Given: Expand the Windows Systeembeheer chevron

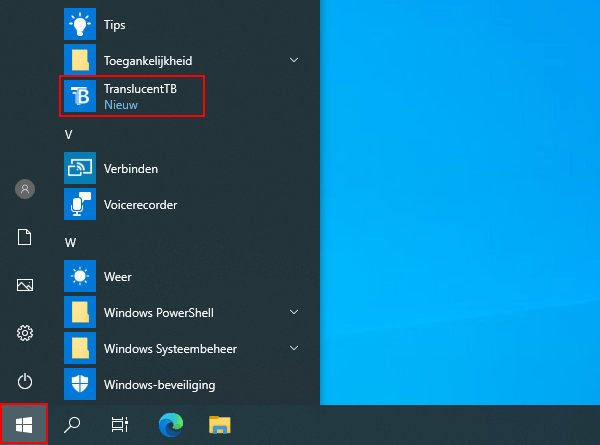Looking at the screenshot, I should [294, 348].
